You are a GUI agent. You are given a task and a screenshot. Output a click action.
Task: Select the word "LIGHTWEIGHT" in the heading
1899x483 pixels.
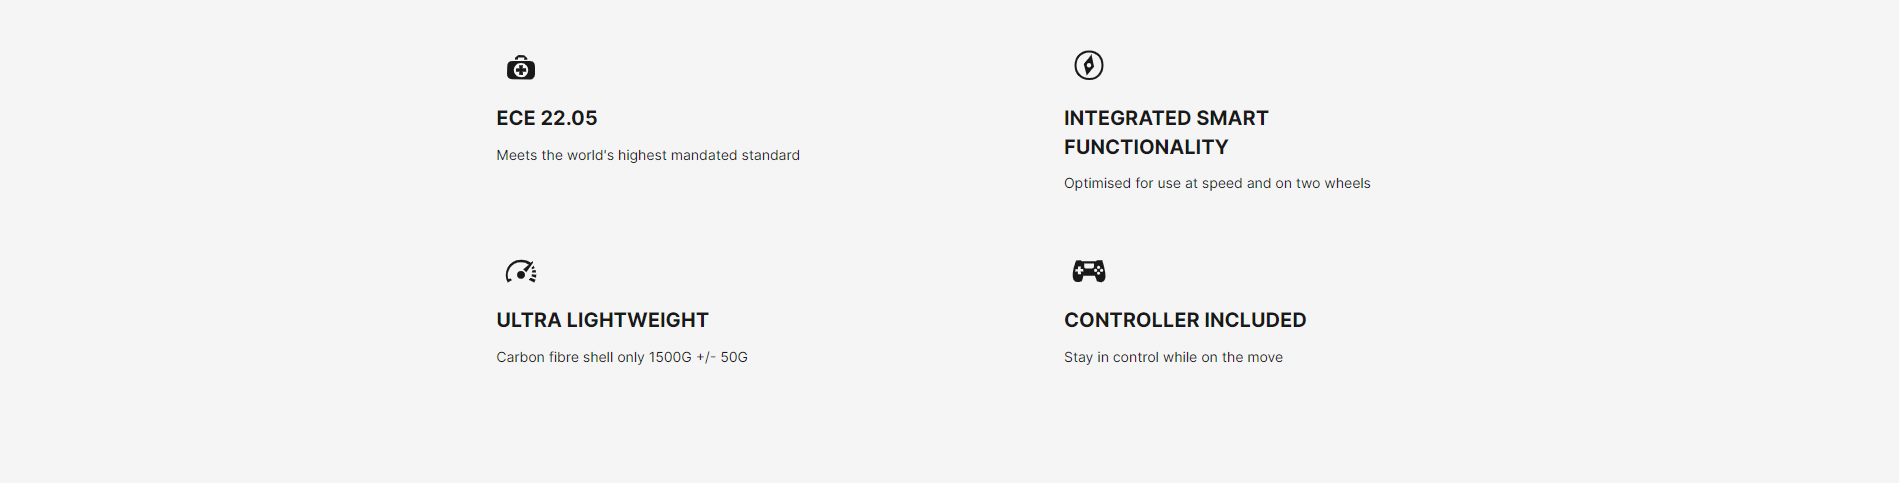tap(637, 320)
